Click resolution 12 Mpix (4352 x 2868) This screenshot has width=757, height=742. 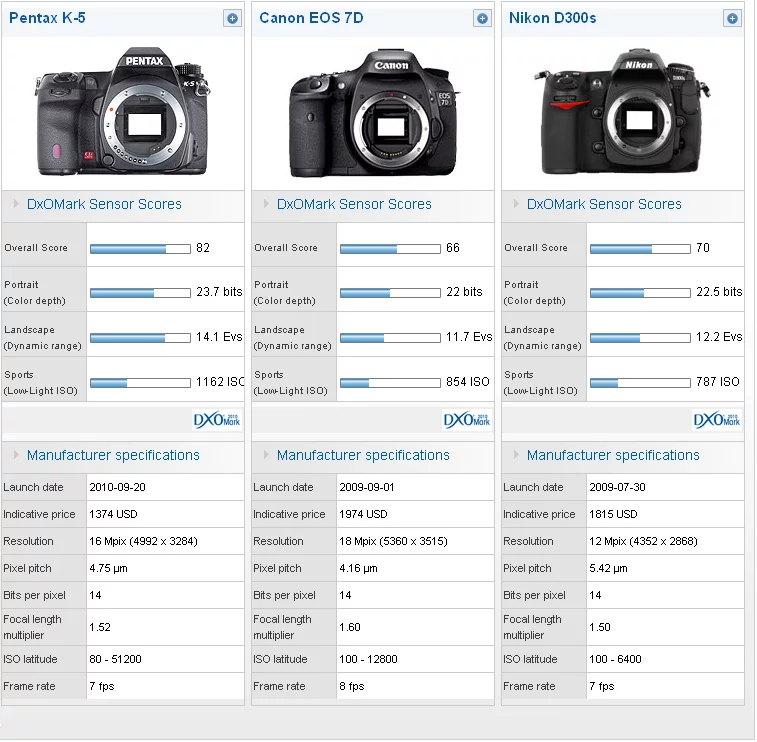(x=644, y=542)
